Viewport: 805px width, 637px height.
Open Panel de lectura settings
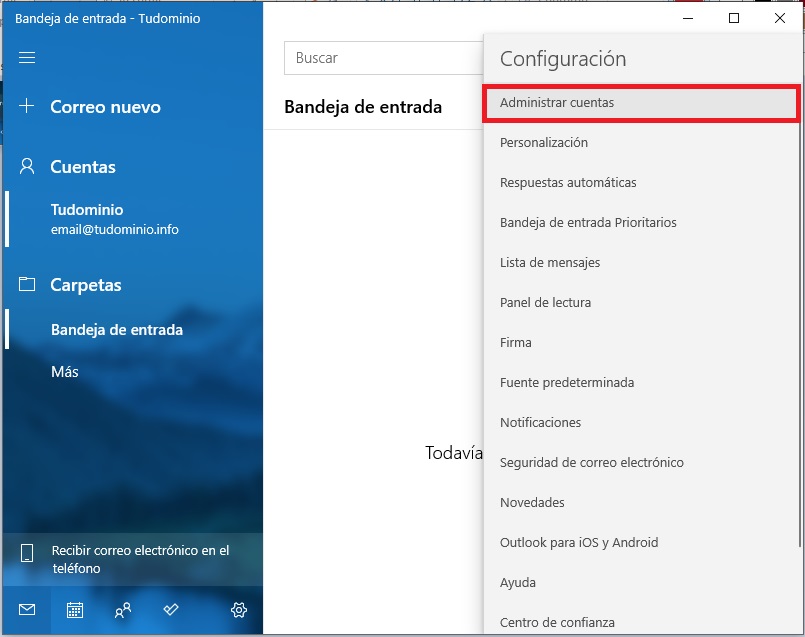click(x=641, y=303)
